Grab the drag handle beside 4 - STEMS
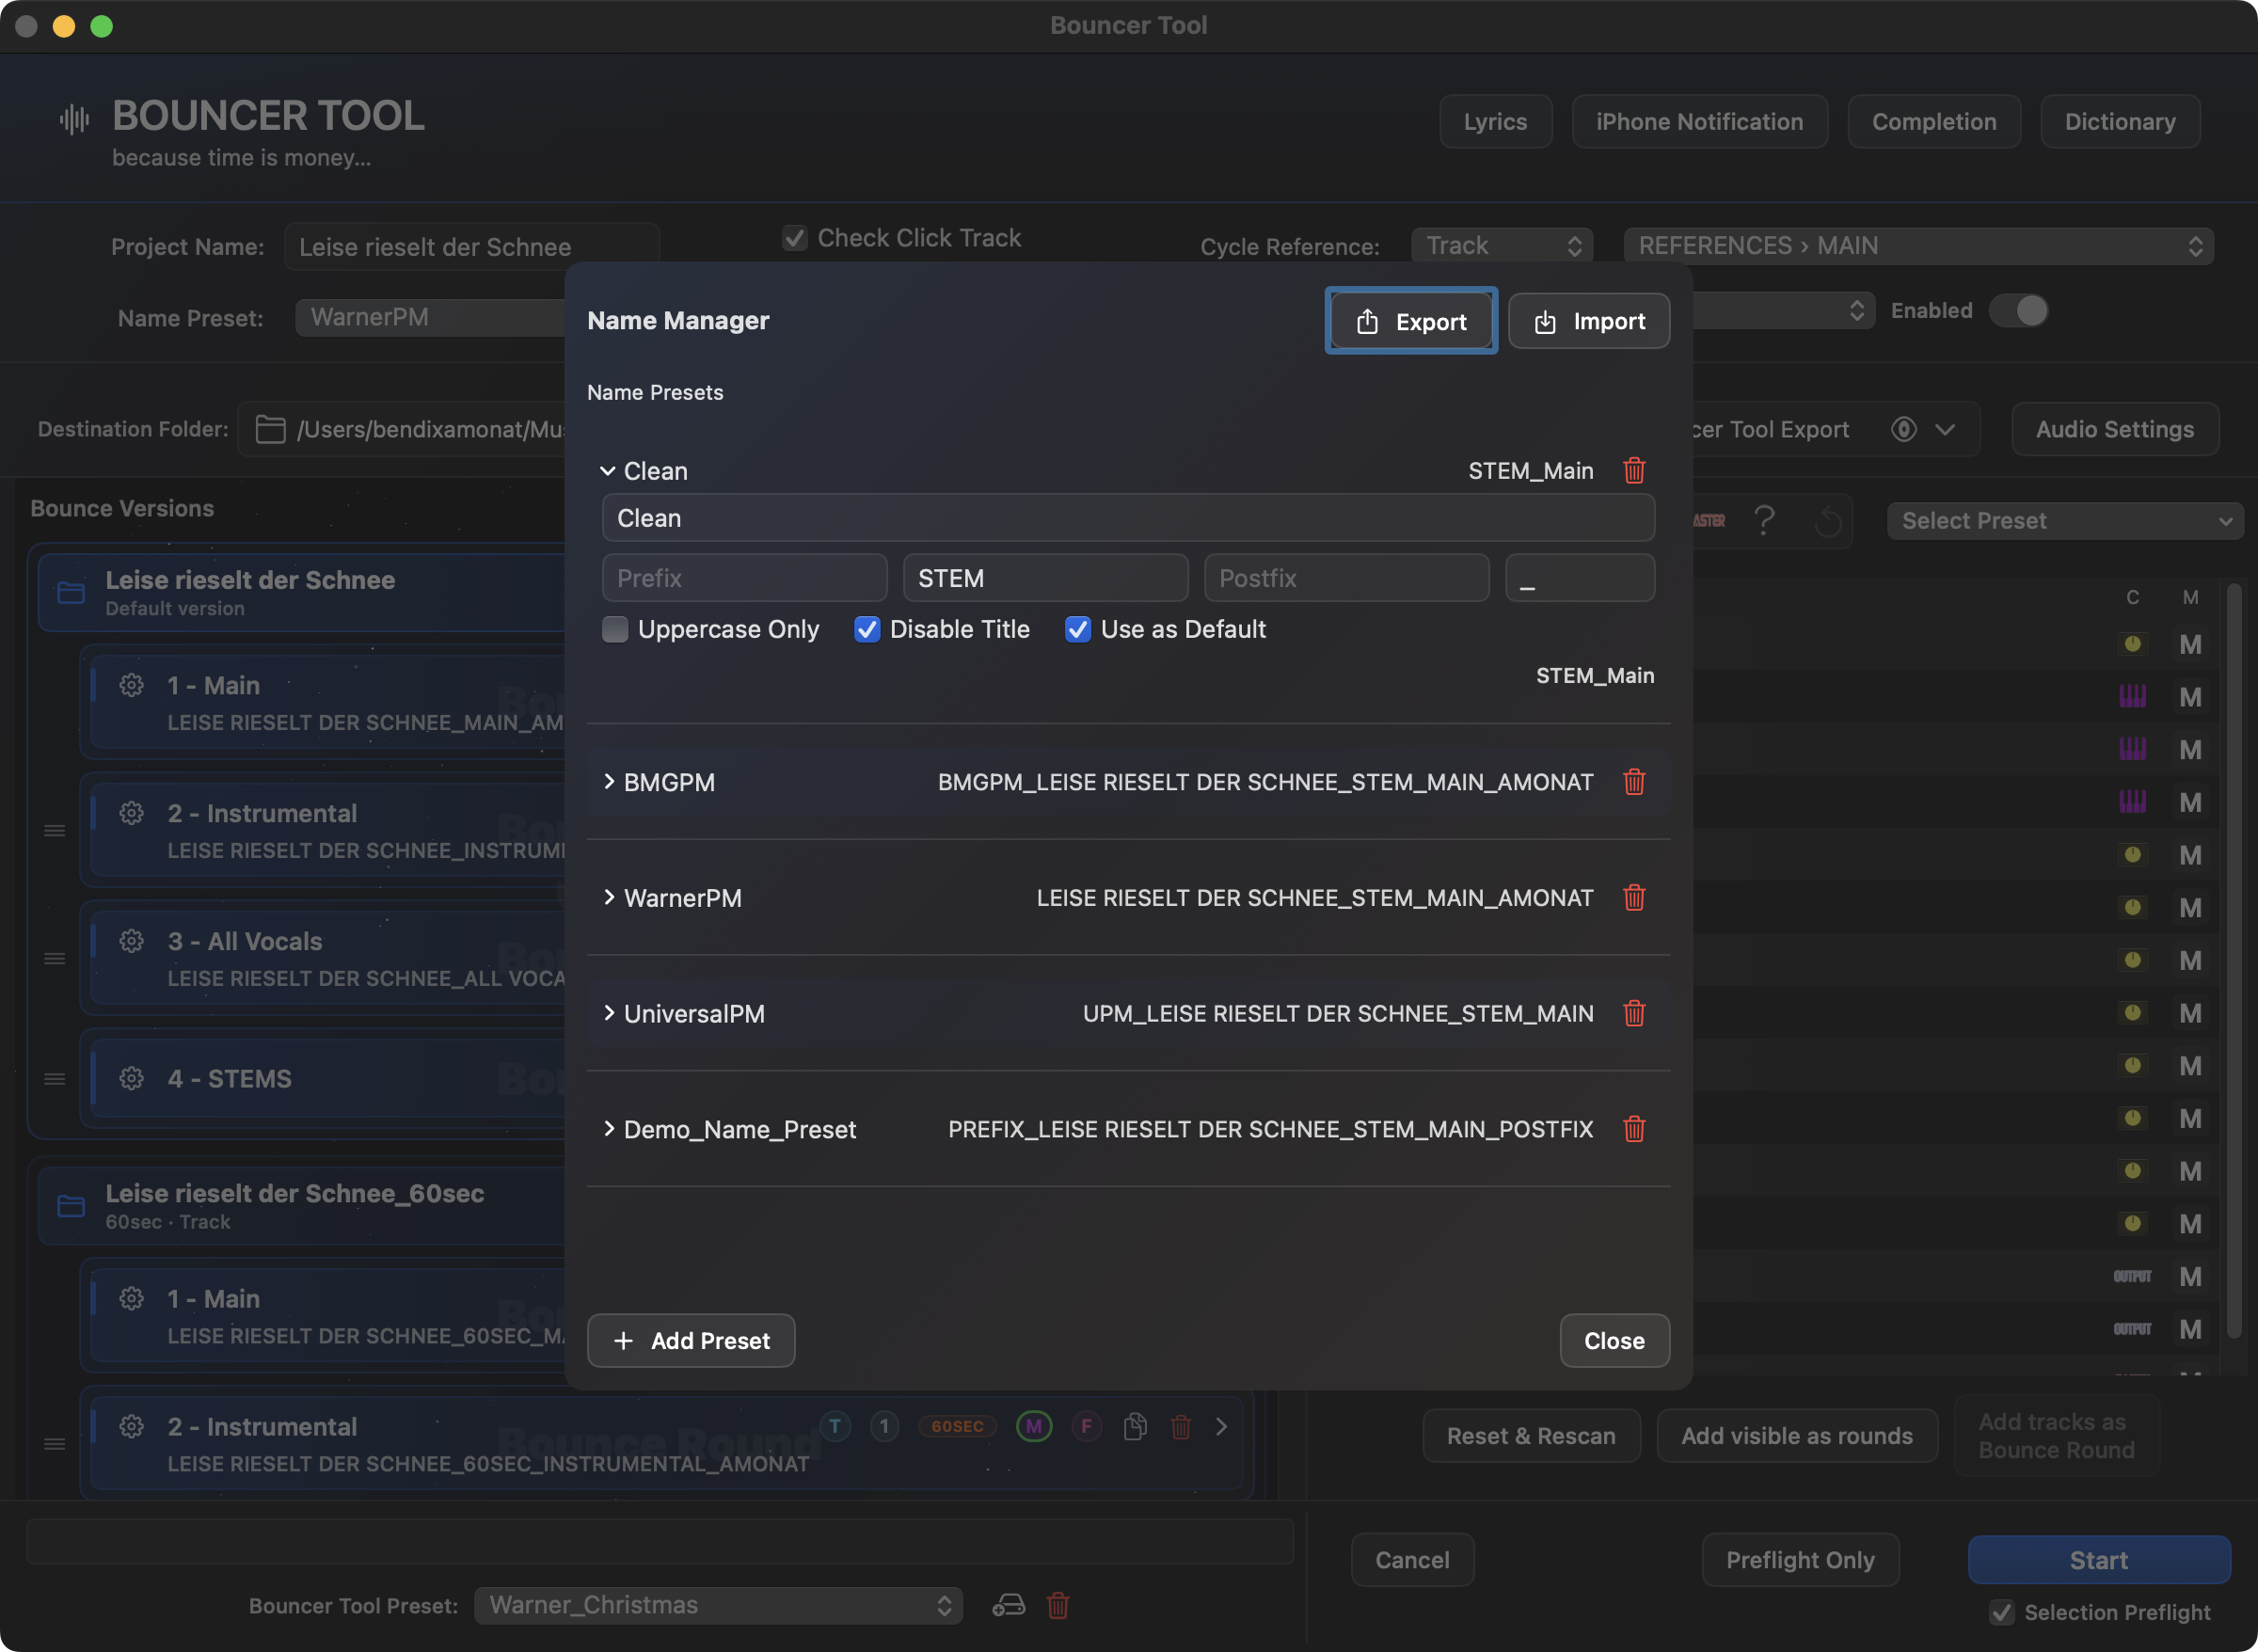 55,1078
